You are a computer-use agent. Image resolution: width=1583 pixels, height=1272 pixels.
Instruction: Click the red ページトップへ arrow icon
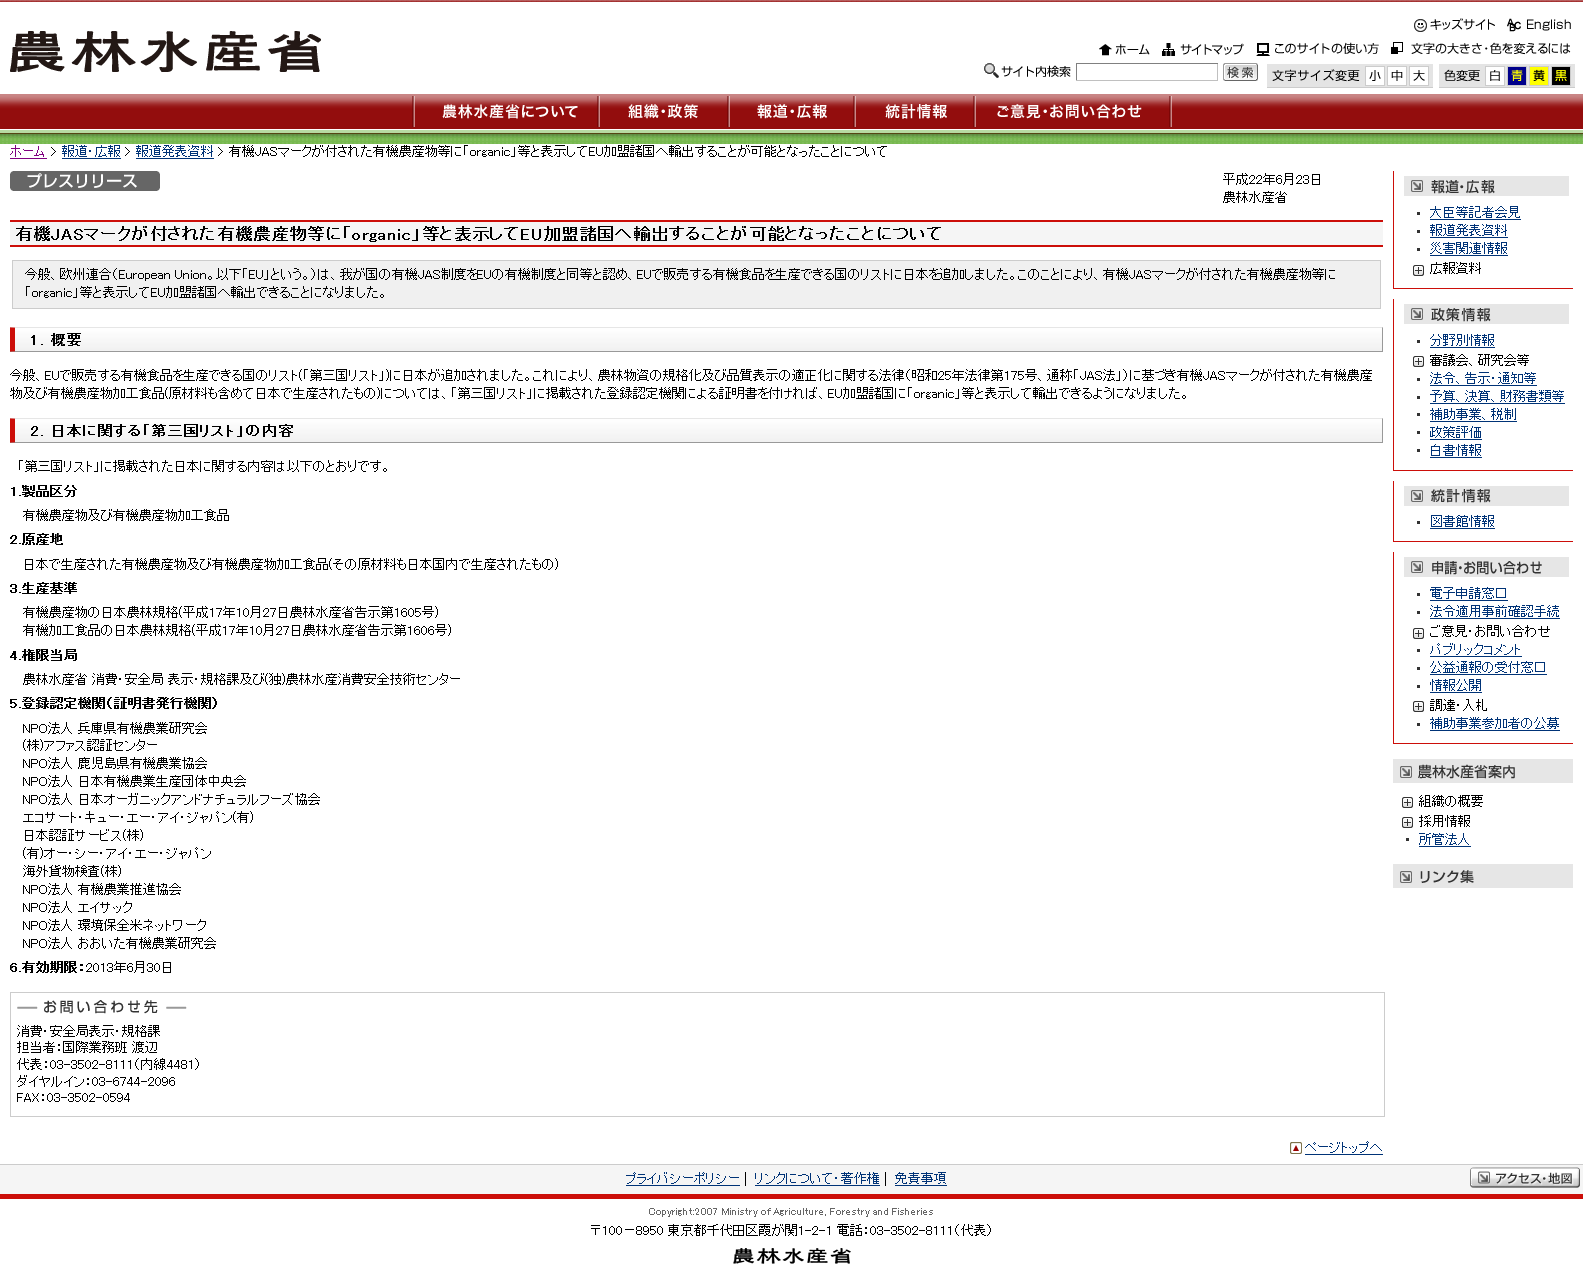click(1296, 1148)
